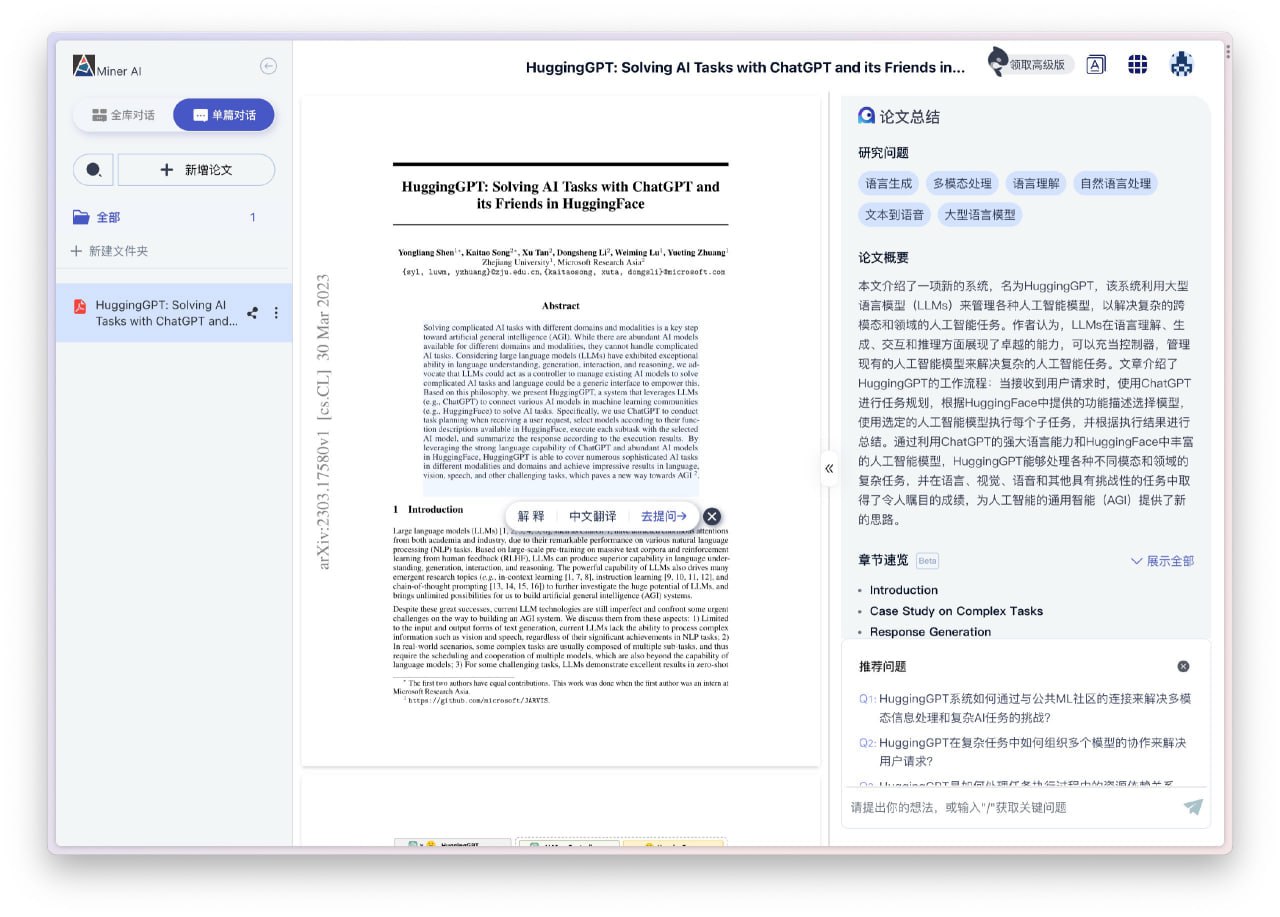Close the text selection popup
This screenshot has height=917, width=1280.
[x=712, y=516]
